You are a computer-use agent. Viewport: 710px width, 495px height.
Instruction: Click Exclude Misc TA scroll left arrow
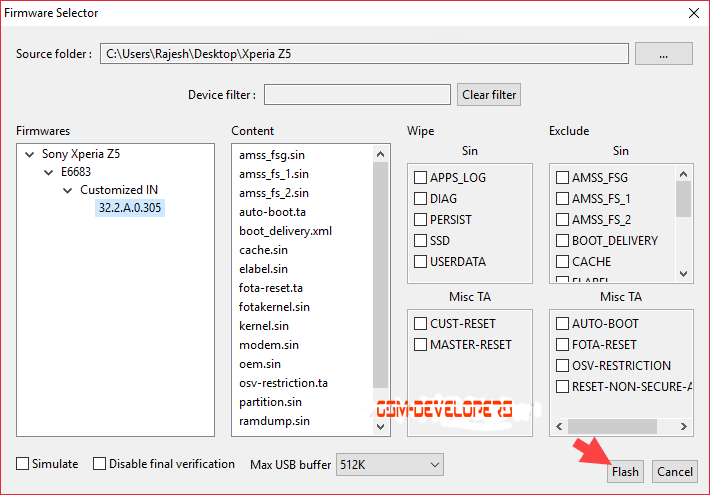[x=560, y=427]
